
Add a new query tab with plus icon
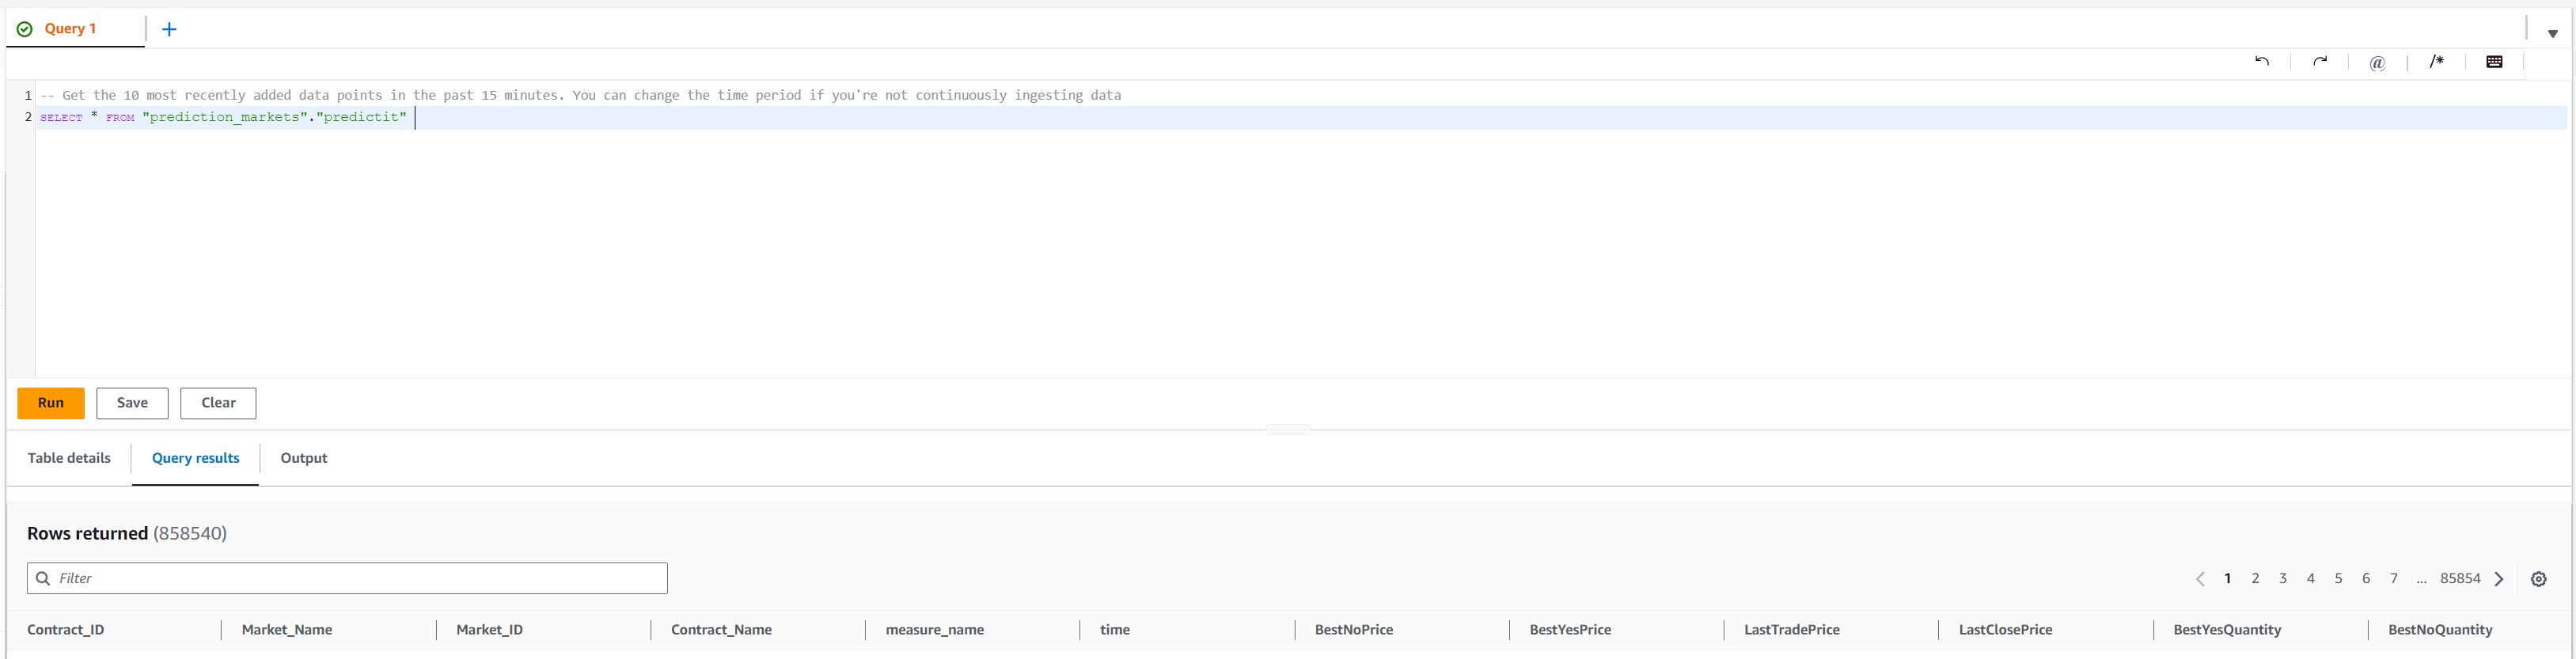(x=169, y=29)
